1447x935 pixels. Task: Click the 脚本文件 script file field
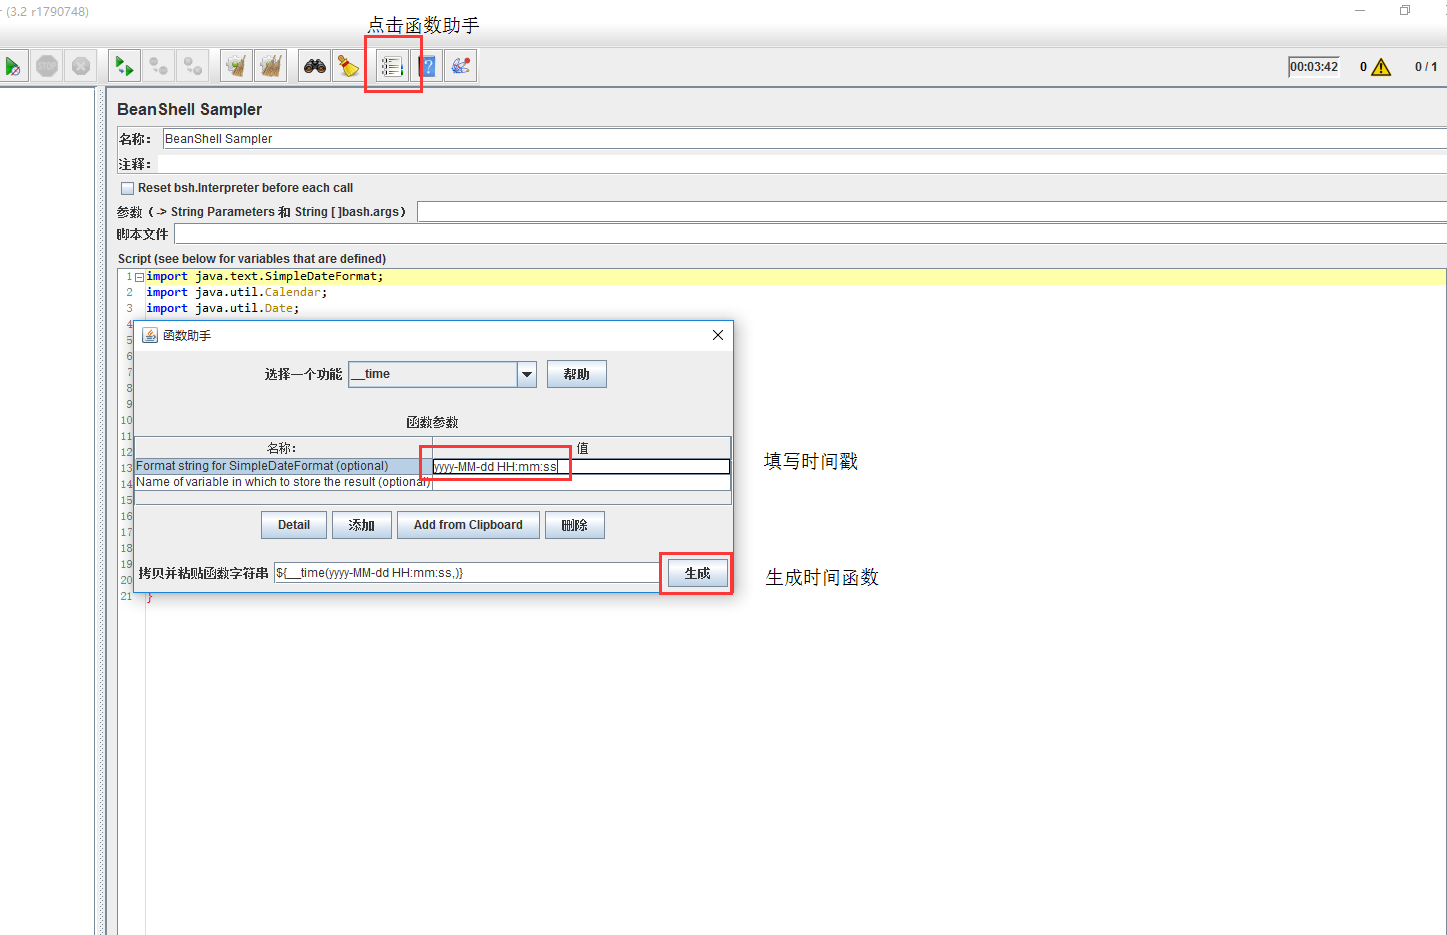click(x=810, y=234)
